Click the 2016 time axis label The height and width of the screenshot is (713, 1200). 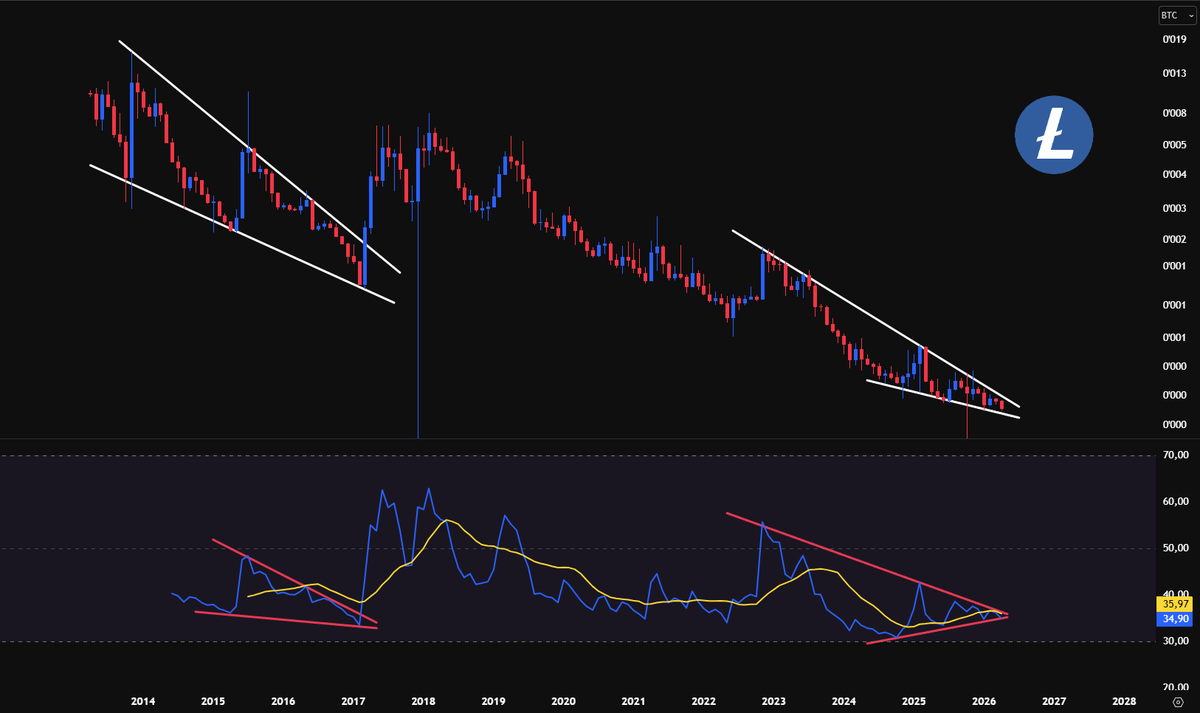(283, 702)
